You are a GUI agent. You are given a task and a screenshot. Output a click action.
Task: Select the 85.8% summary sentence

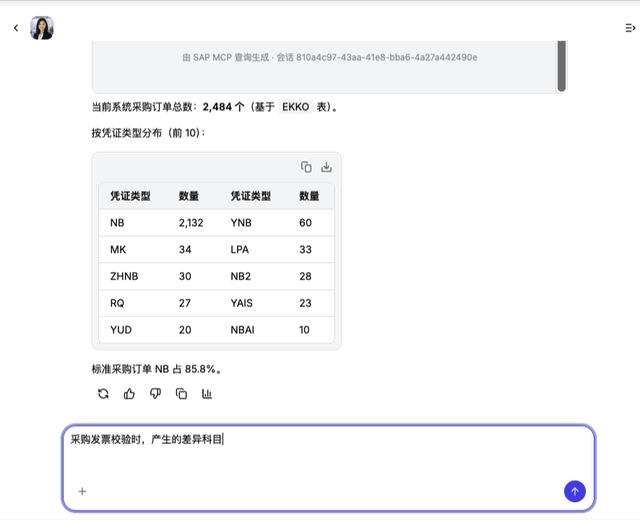click(157, 369)
